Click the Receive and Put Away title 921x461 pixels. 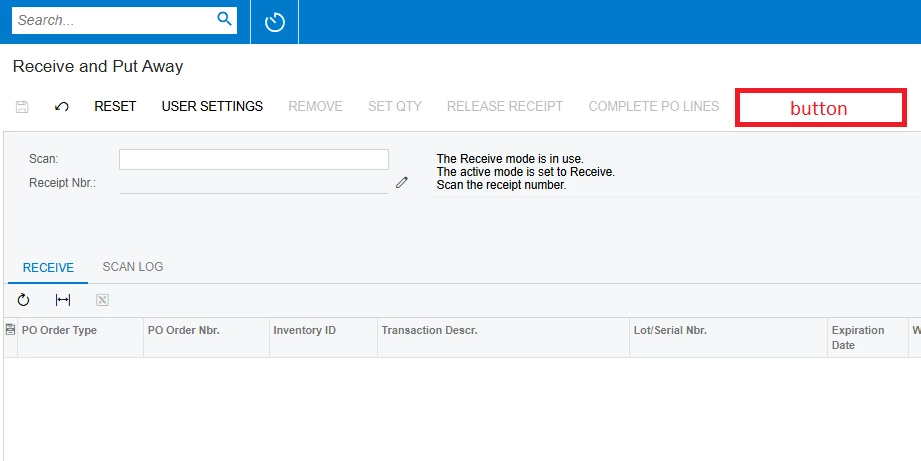(98, 66)
